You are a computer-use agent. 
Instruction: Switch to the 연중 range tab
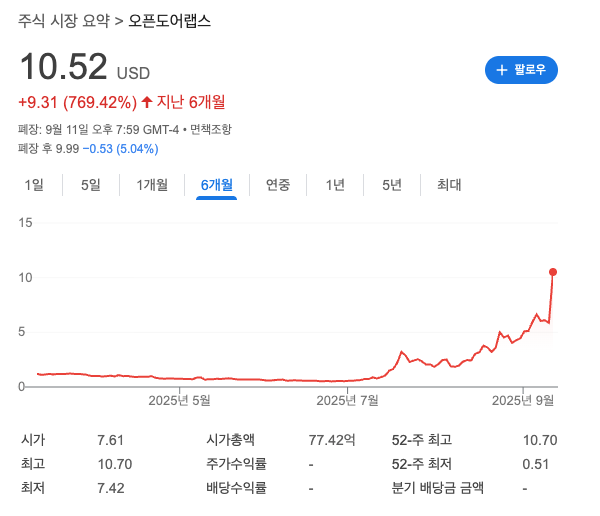pyautogui.click(x=278, y=185)
